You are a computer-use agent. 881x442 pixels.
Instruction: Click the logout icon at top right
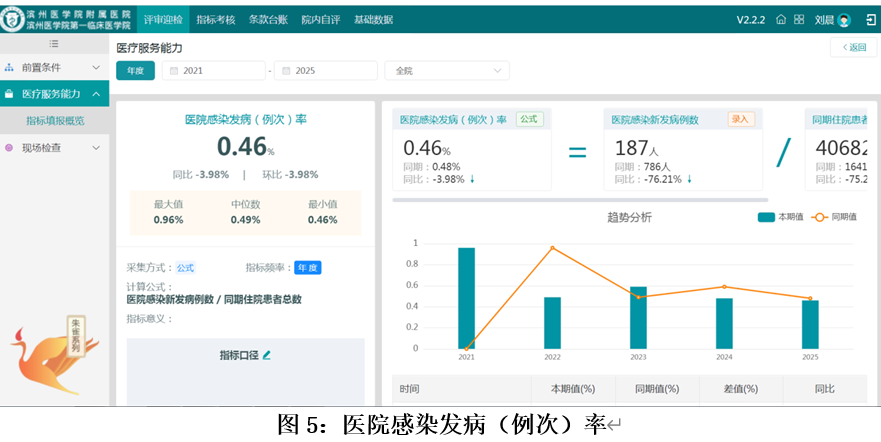click(871, 20)
